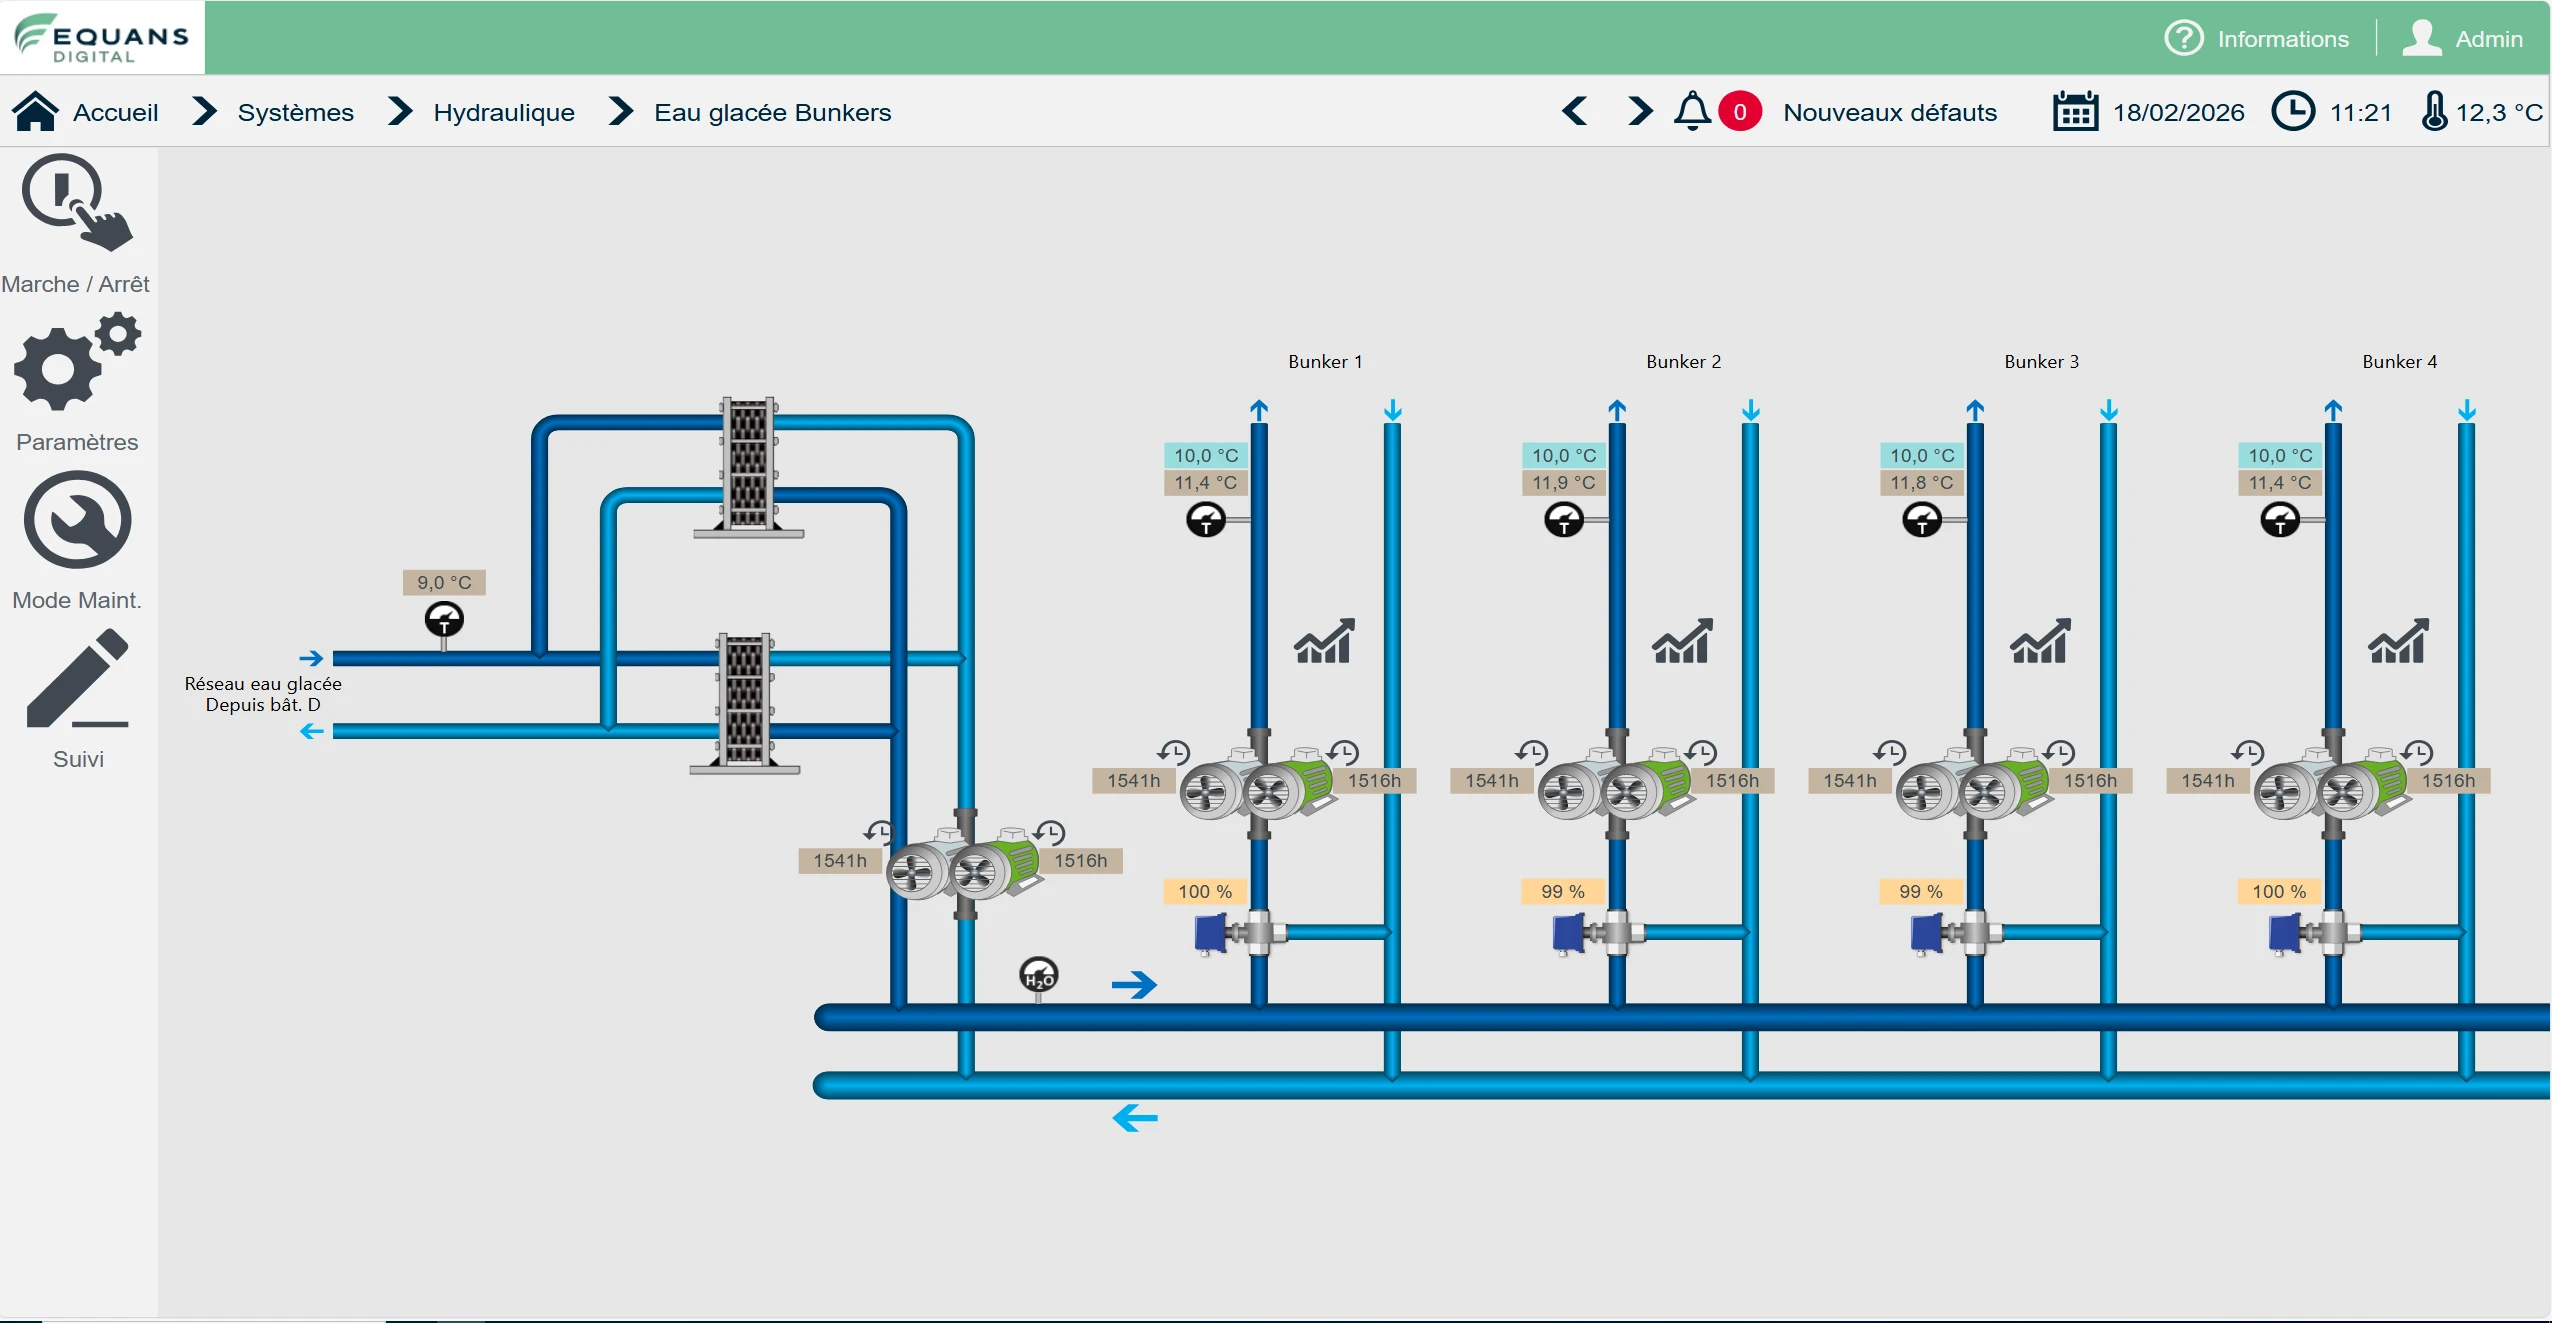
Task: Click Bunker 2 valve opening 99 %
Action: (1562, 891)
